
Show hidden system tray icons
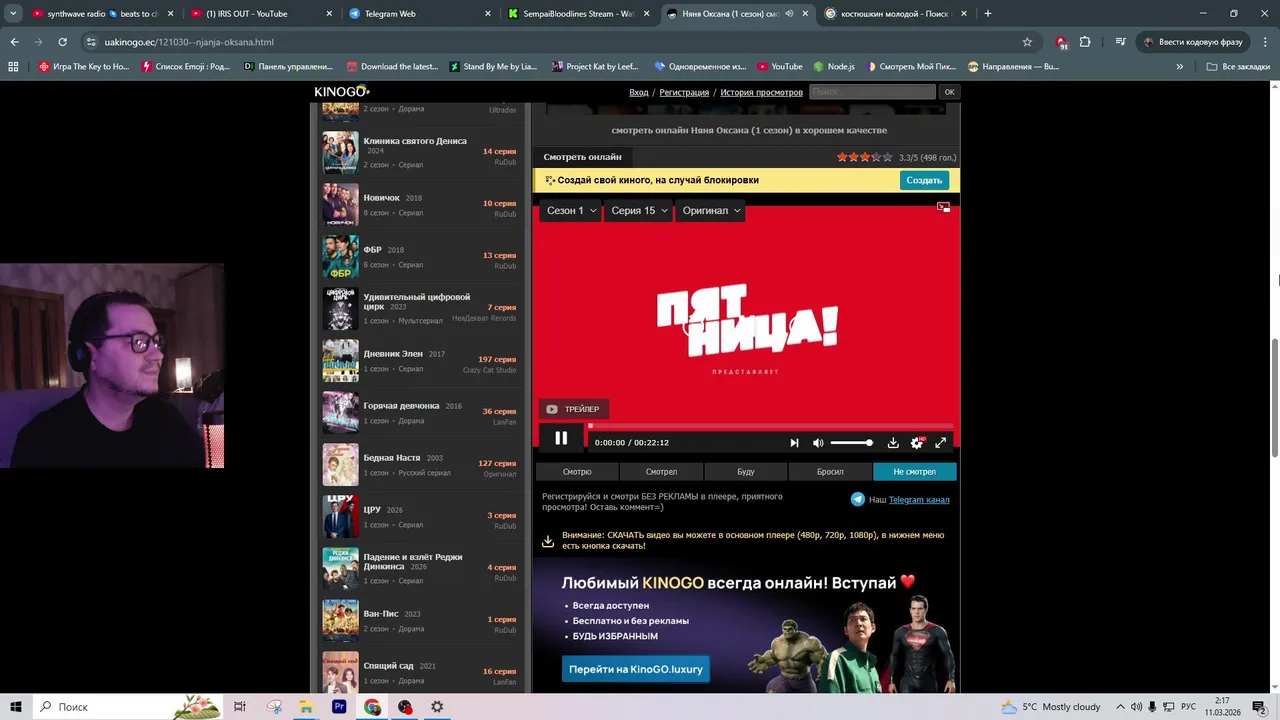click(x=1120, y=707)
